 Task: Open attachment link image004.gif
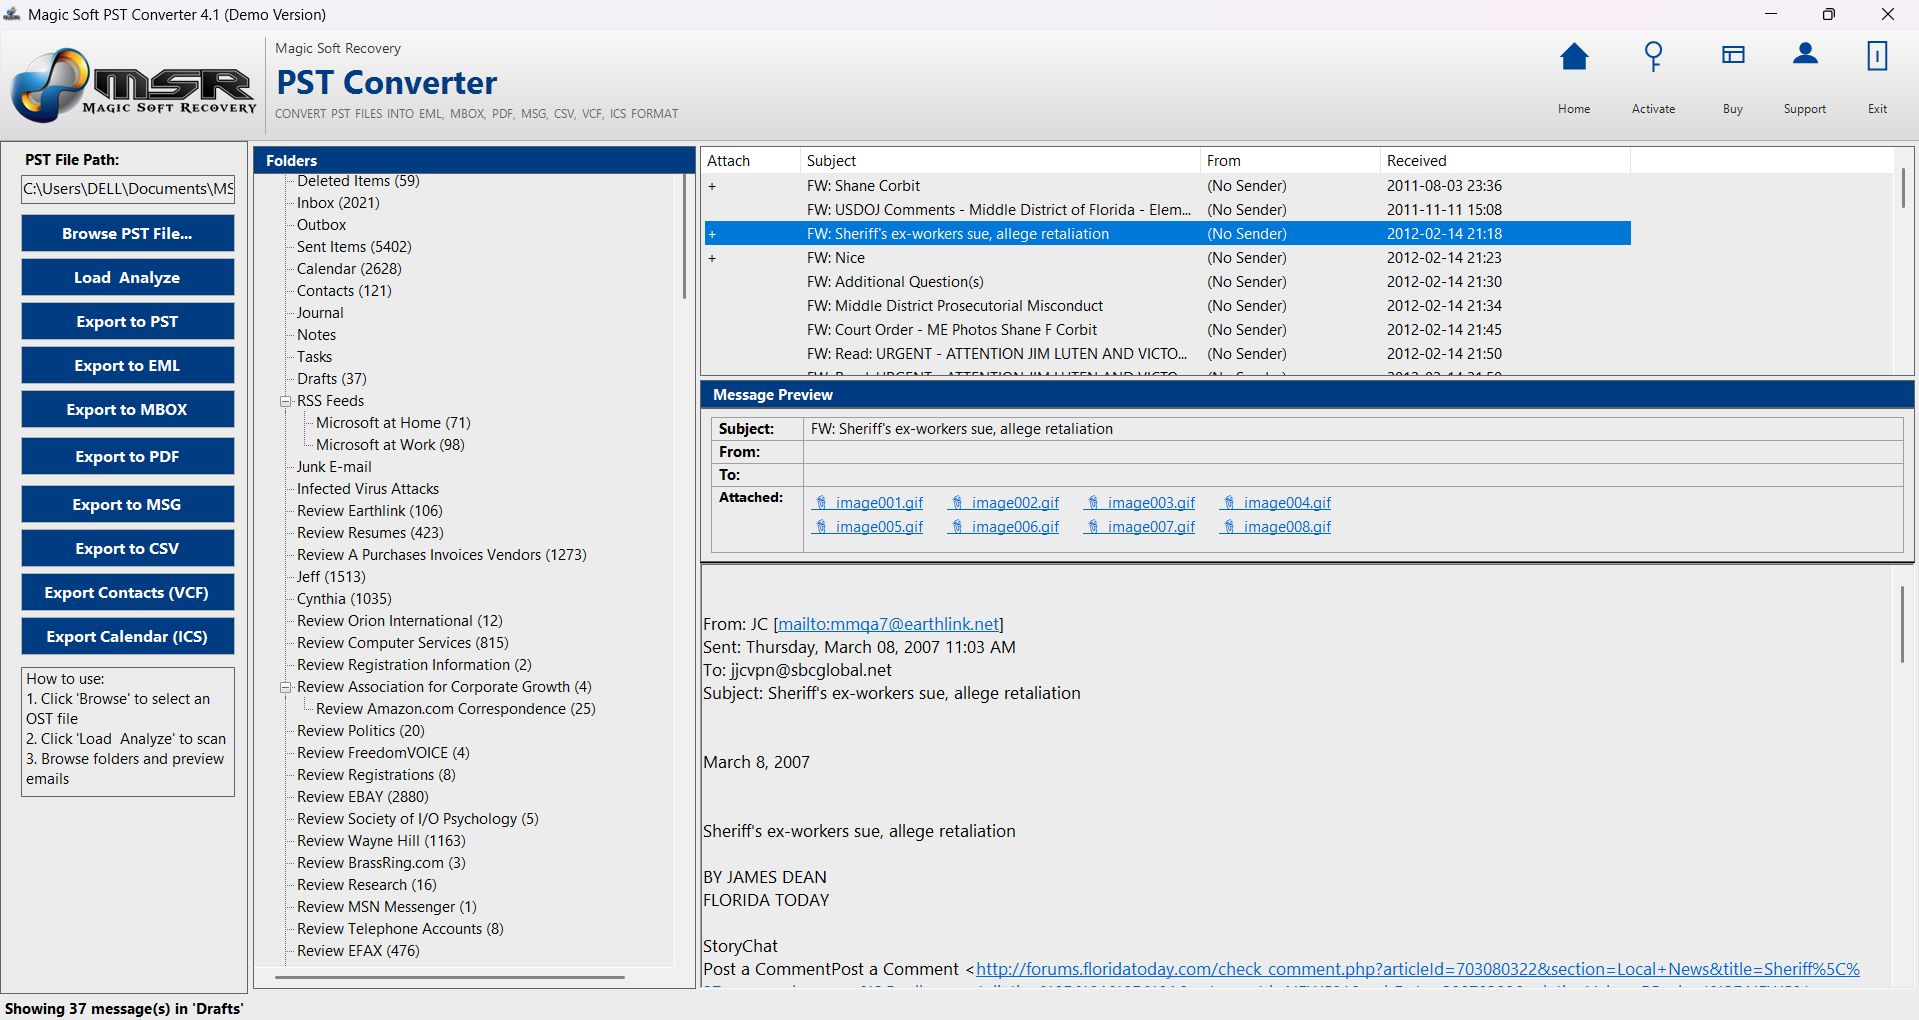tap(1287, 503)
